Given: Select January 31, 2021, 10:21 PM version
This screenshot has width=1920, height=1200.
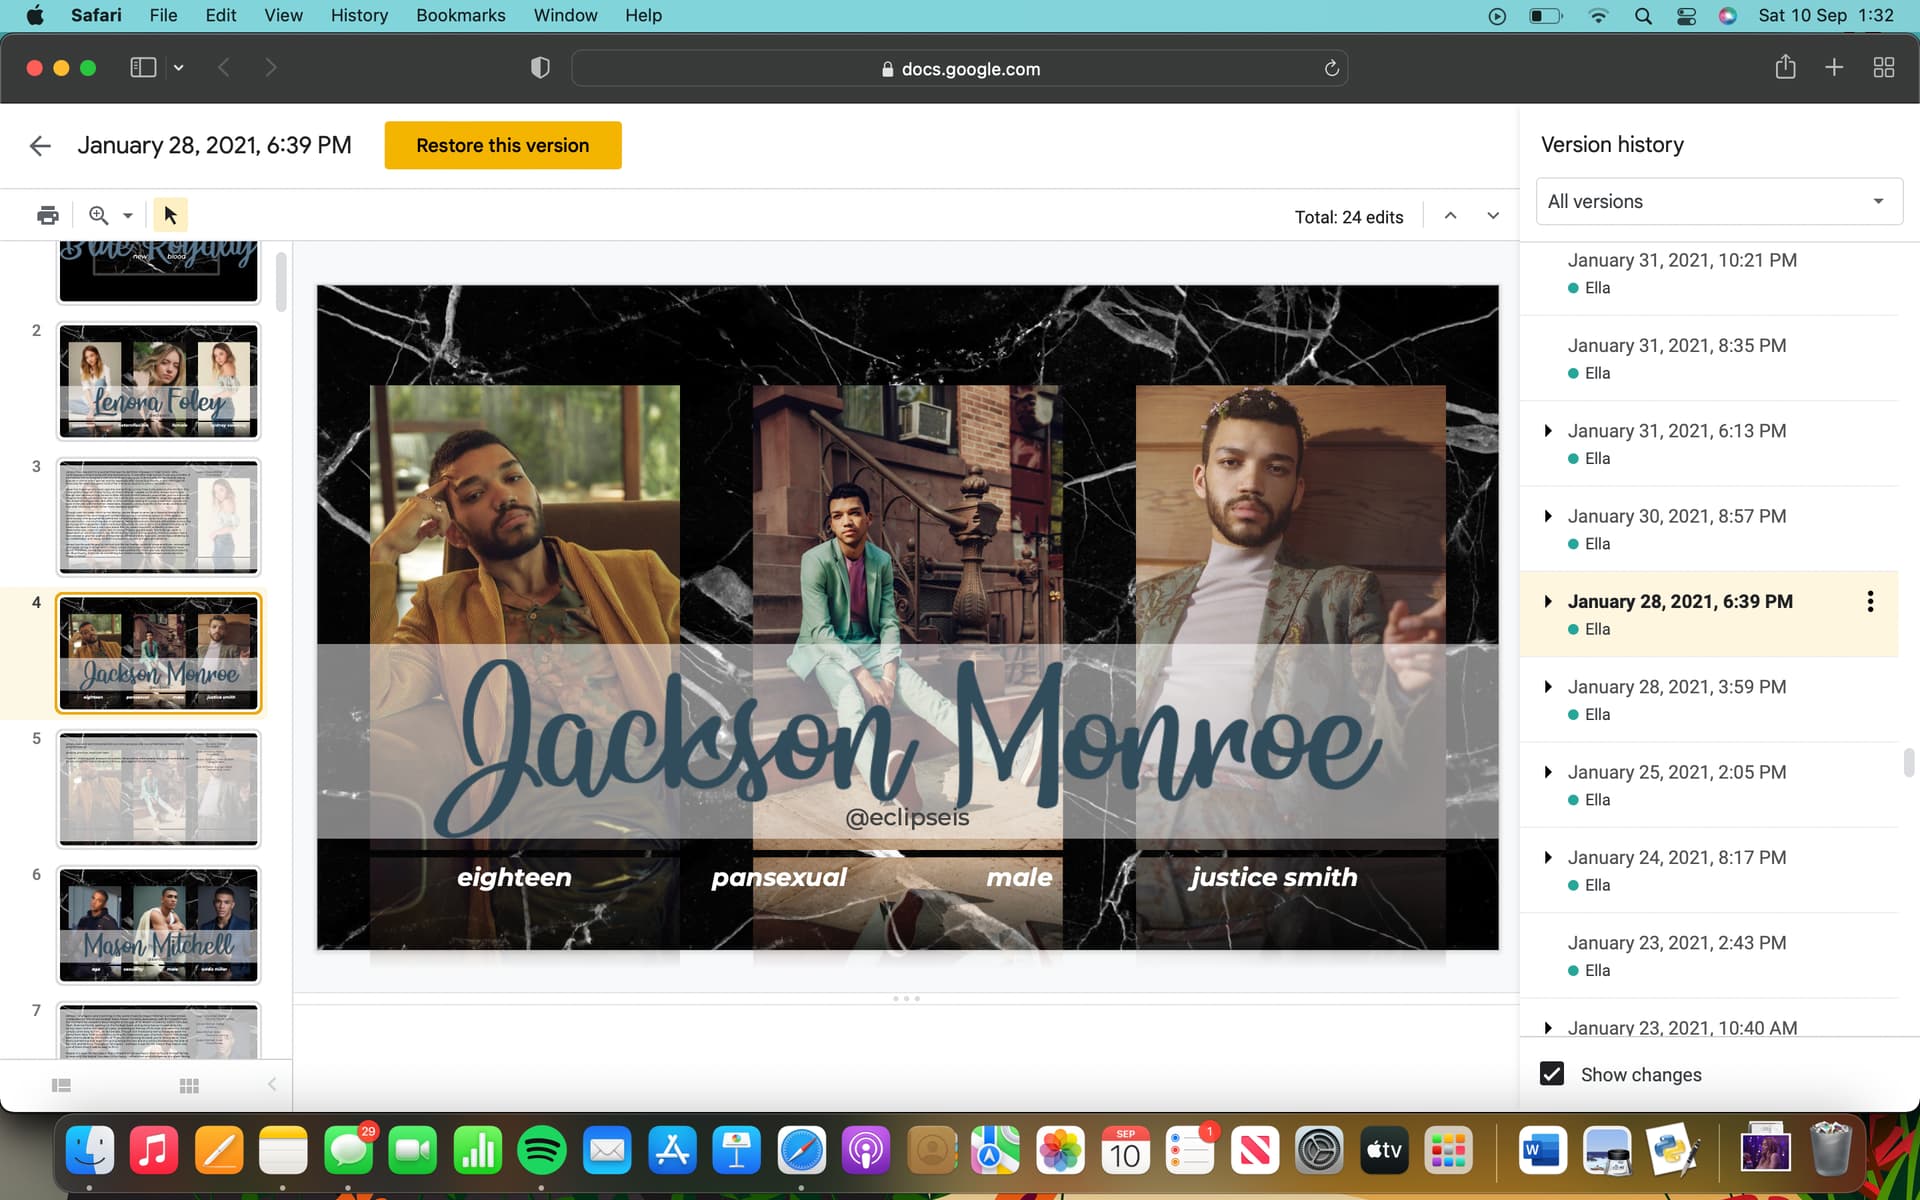Looking at the screenshot, I should (1709, 273).
